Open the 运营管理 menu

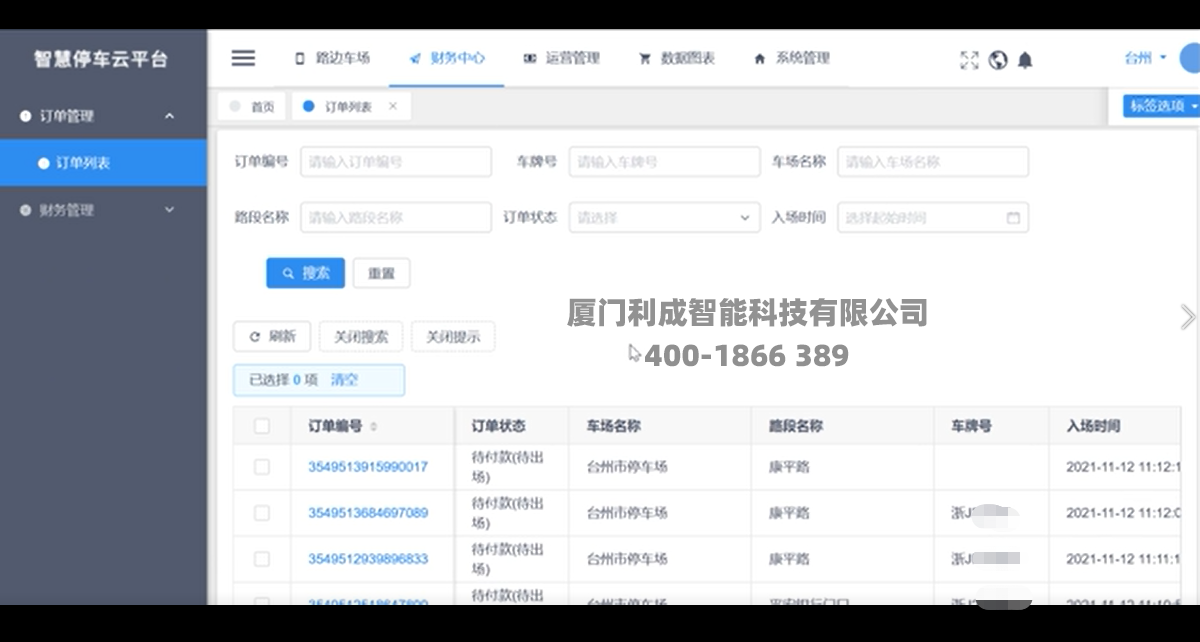(562, 58)
